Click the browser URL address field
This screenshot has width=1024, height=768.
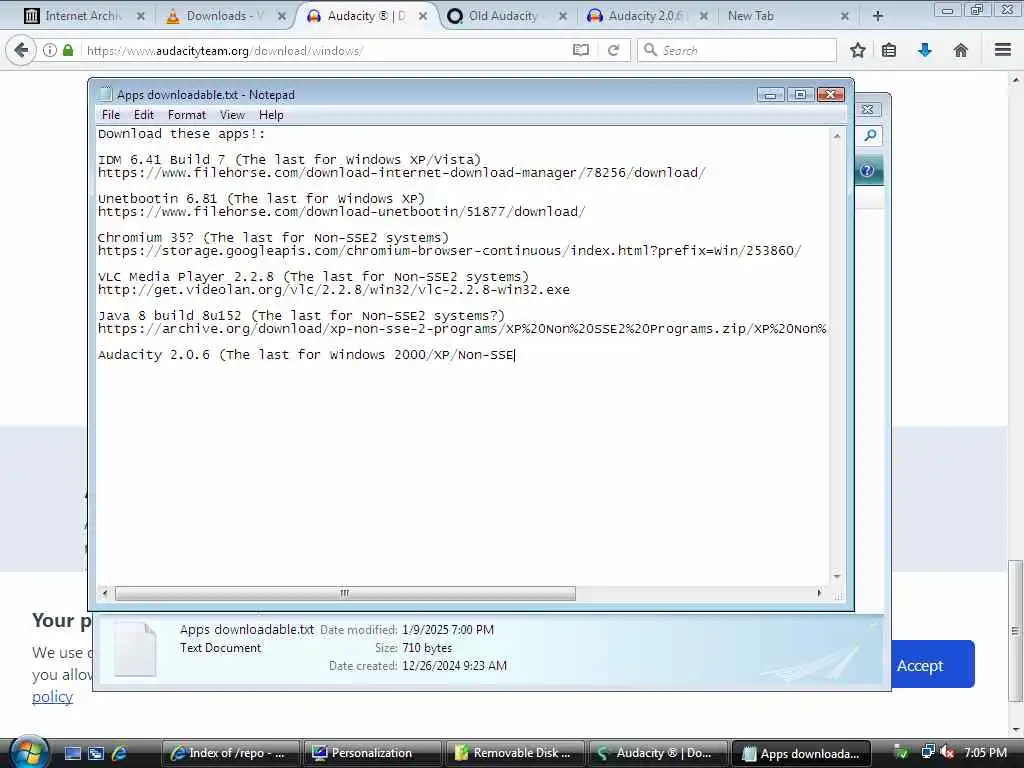327,50
